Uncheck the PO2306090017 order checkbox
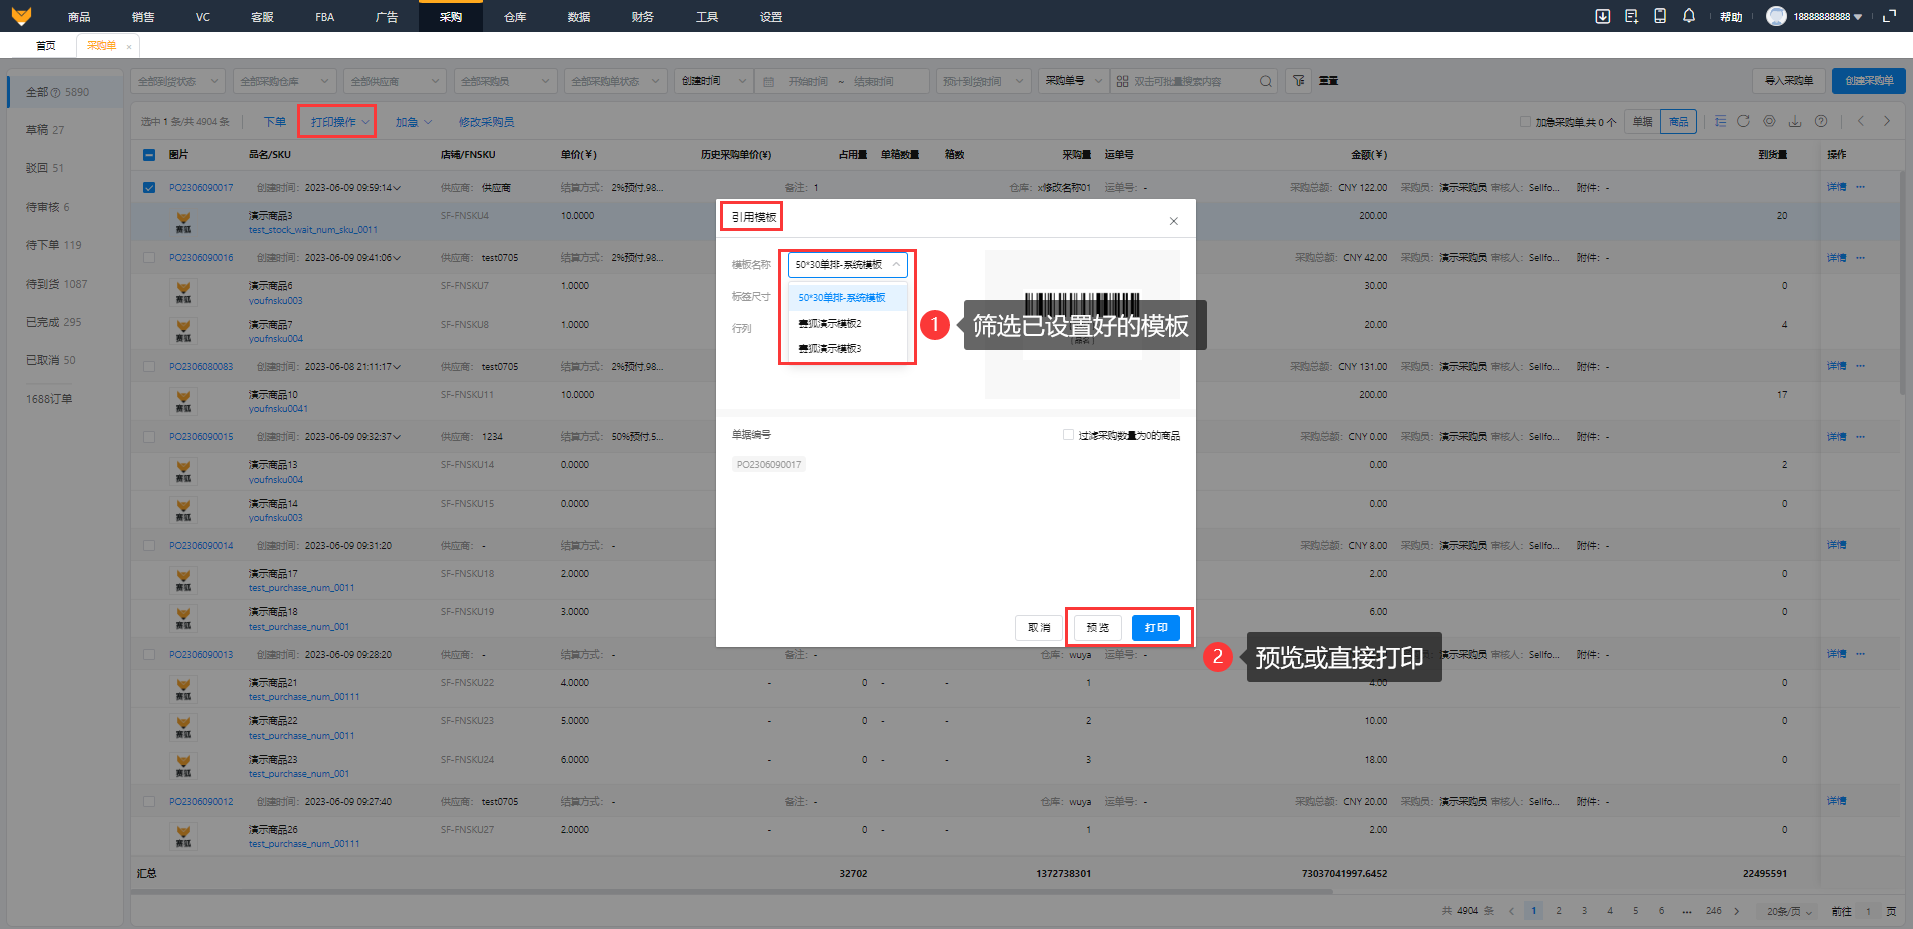This screenshot has height=929, width=1913. click(149, 187)
